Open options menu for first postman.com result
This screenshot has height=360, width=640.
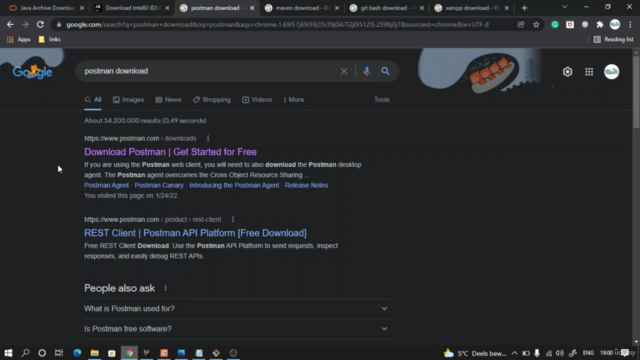point(208,138)
